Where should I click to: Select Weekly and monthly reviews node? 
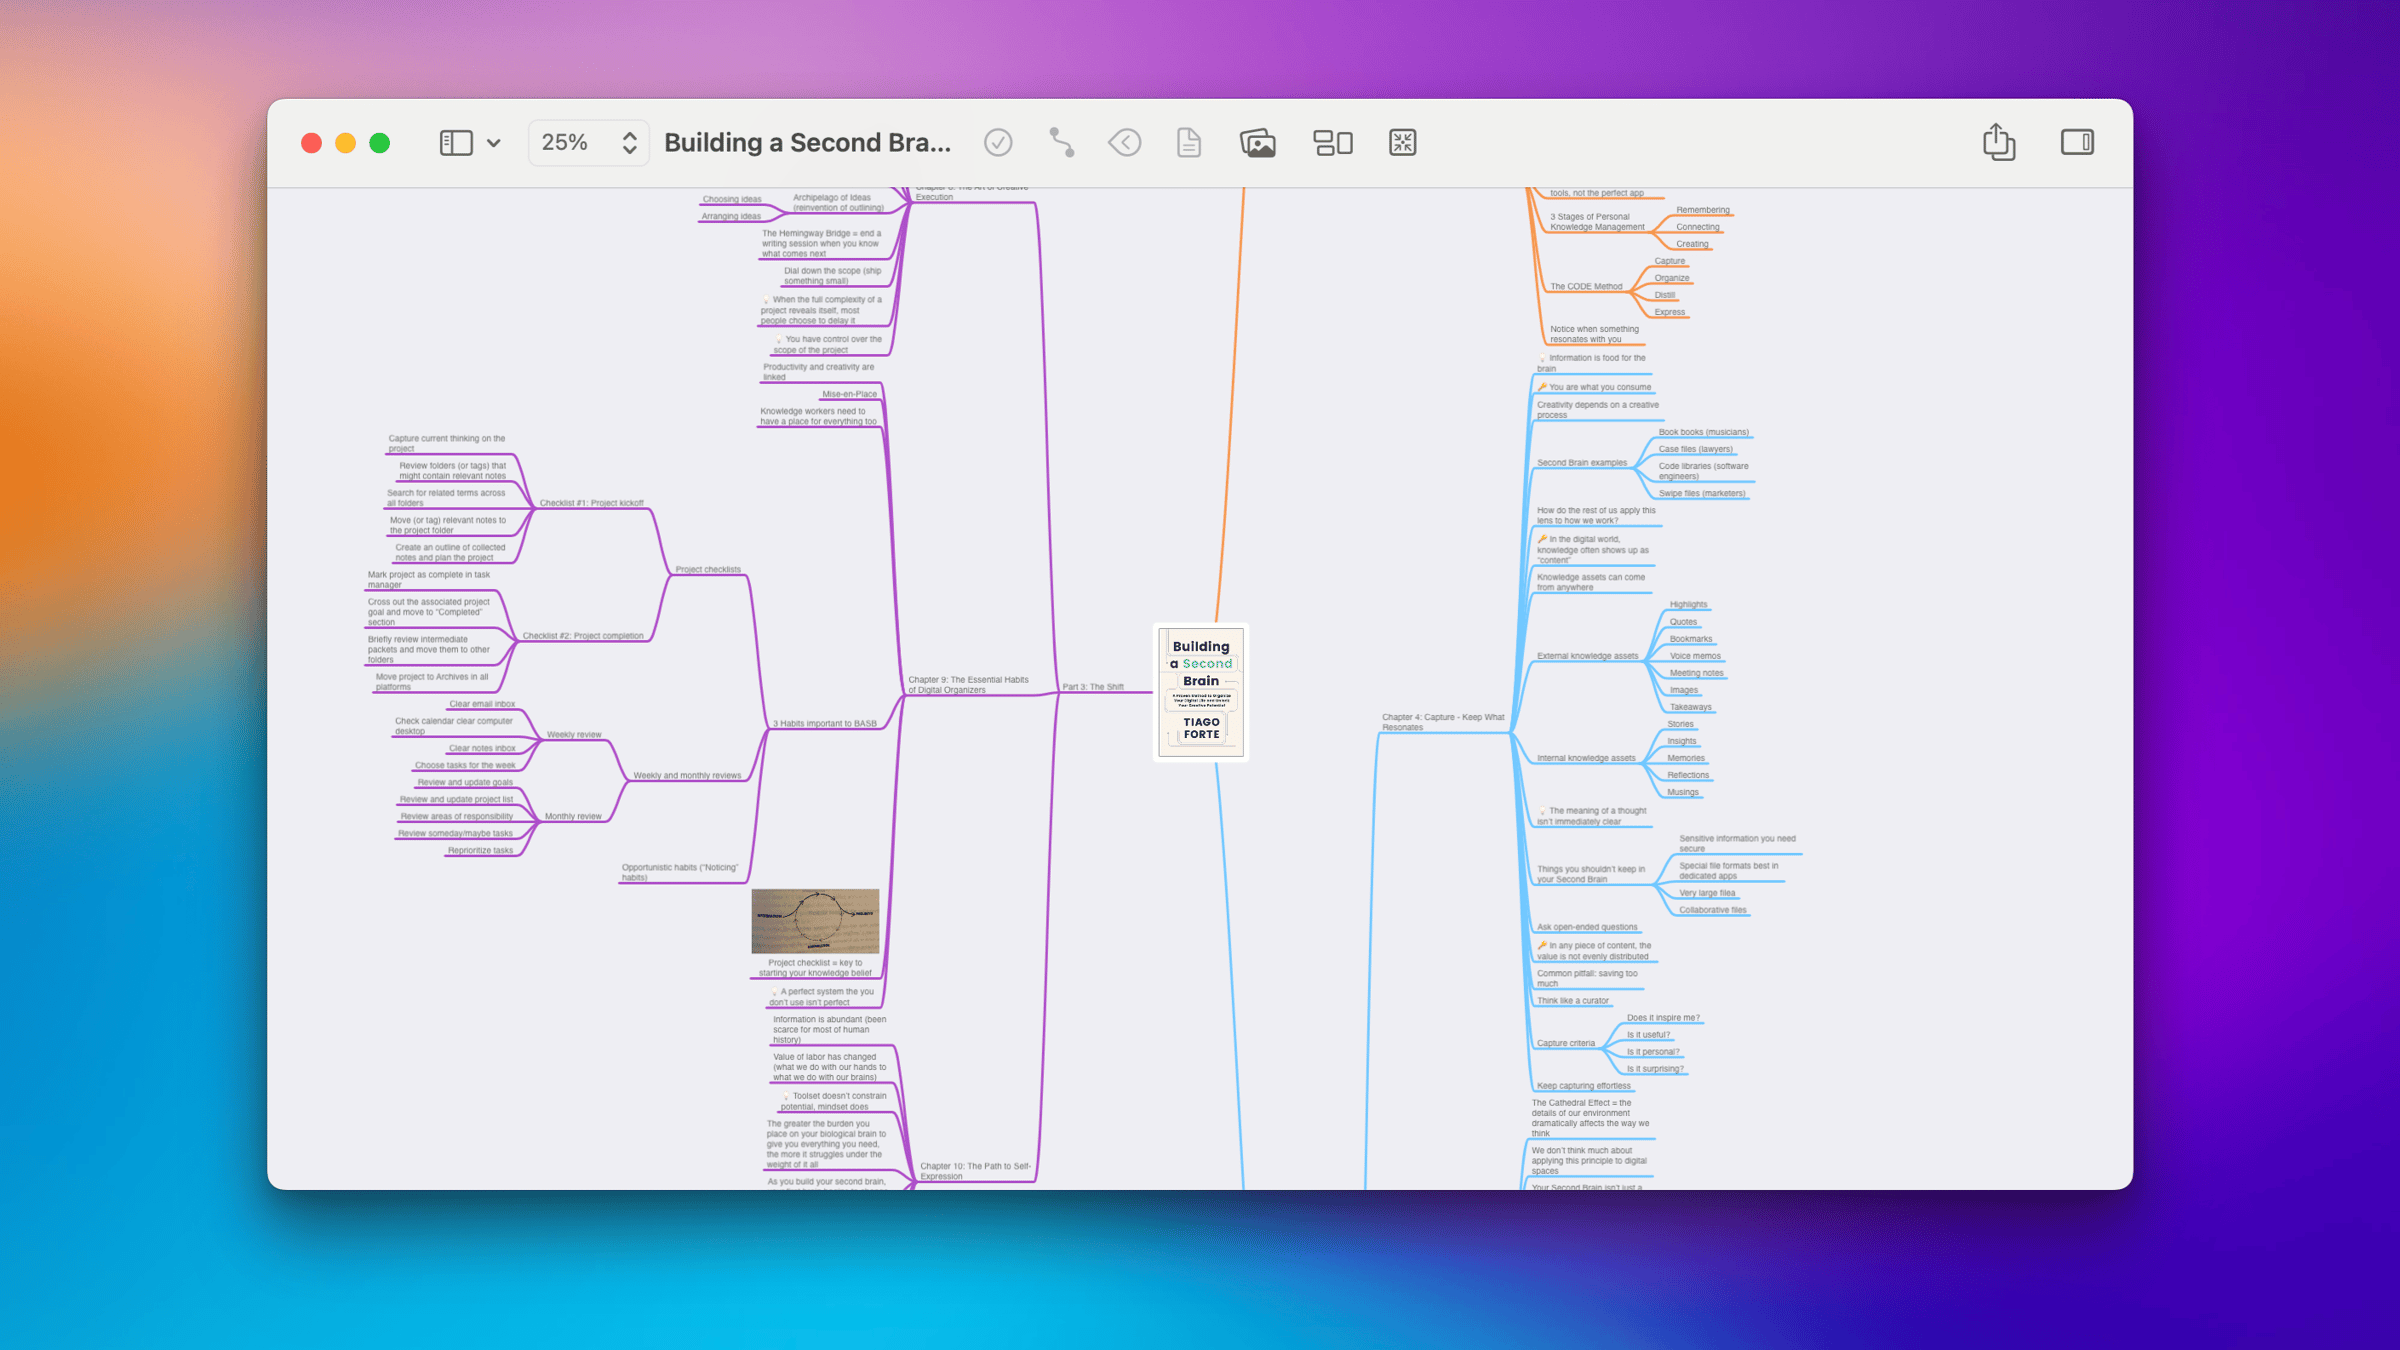[687, 775]
